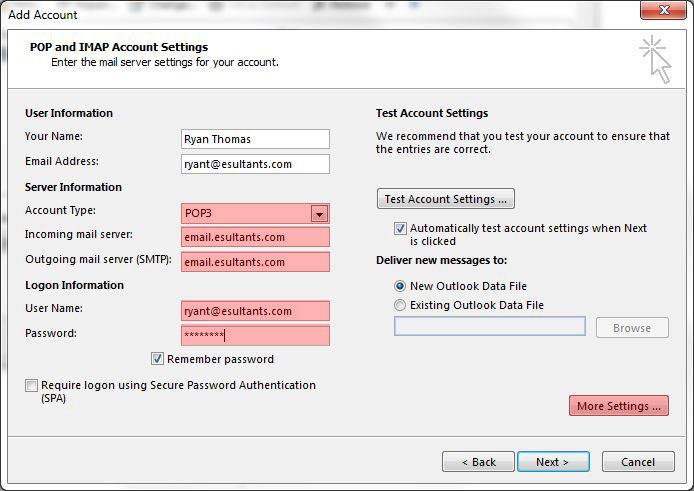694x491 pixels.
Task: Focus the Your Name field
Action: click(x=255, y=139)
